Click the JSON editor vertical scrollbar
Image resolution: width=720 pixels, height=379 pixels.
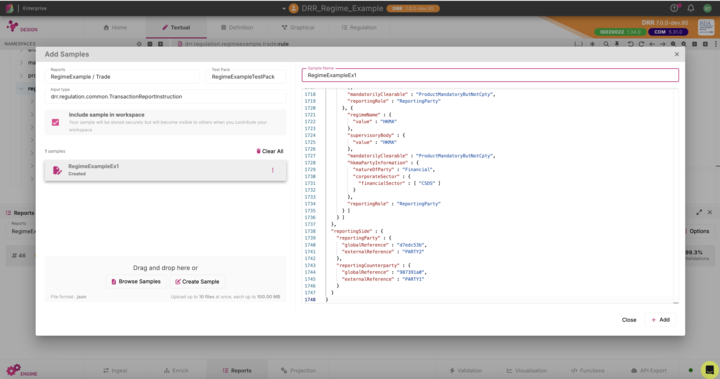tap(676, 195)
